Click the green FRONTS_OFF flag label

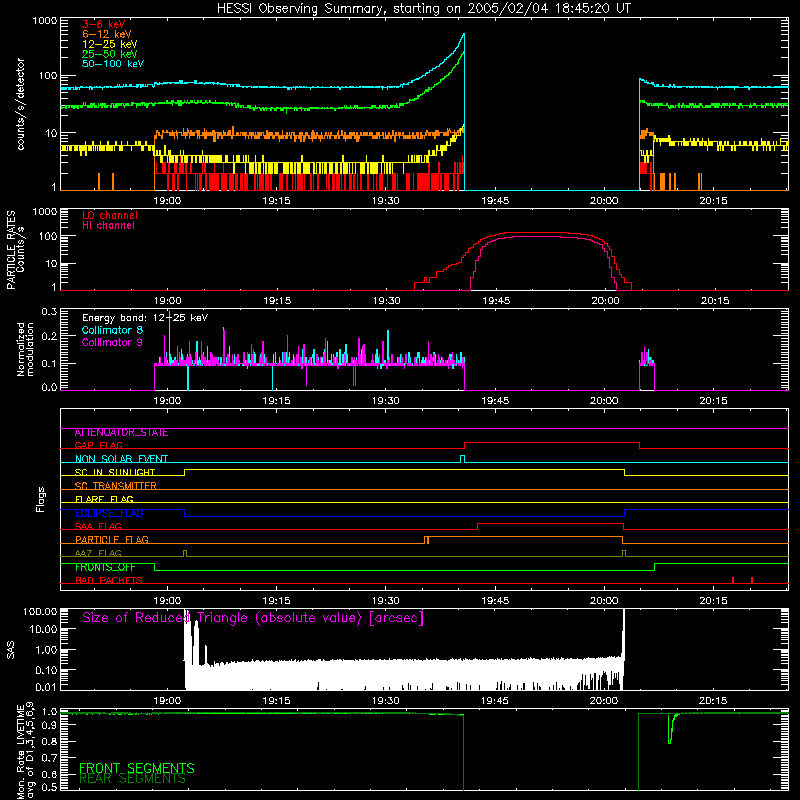tap(105, 567)
